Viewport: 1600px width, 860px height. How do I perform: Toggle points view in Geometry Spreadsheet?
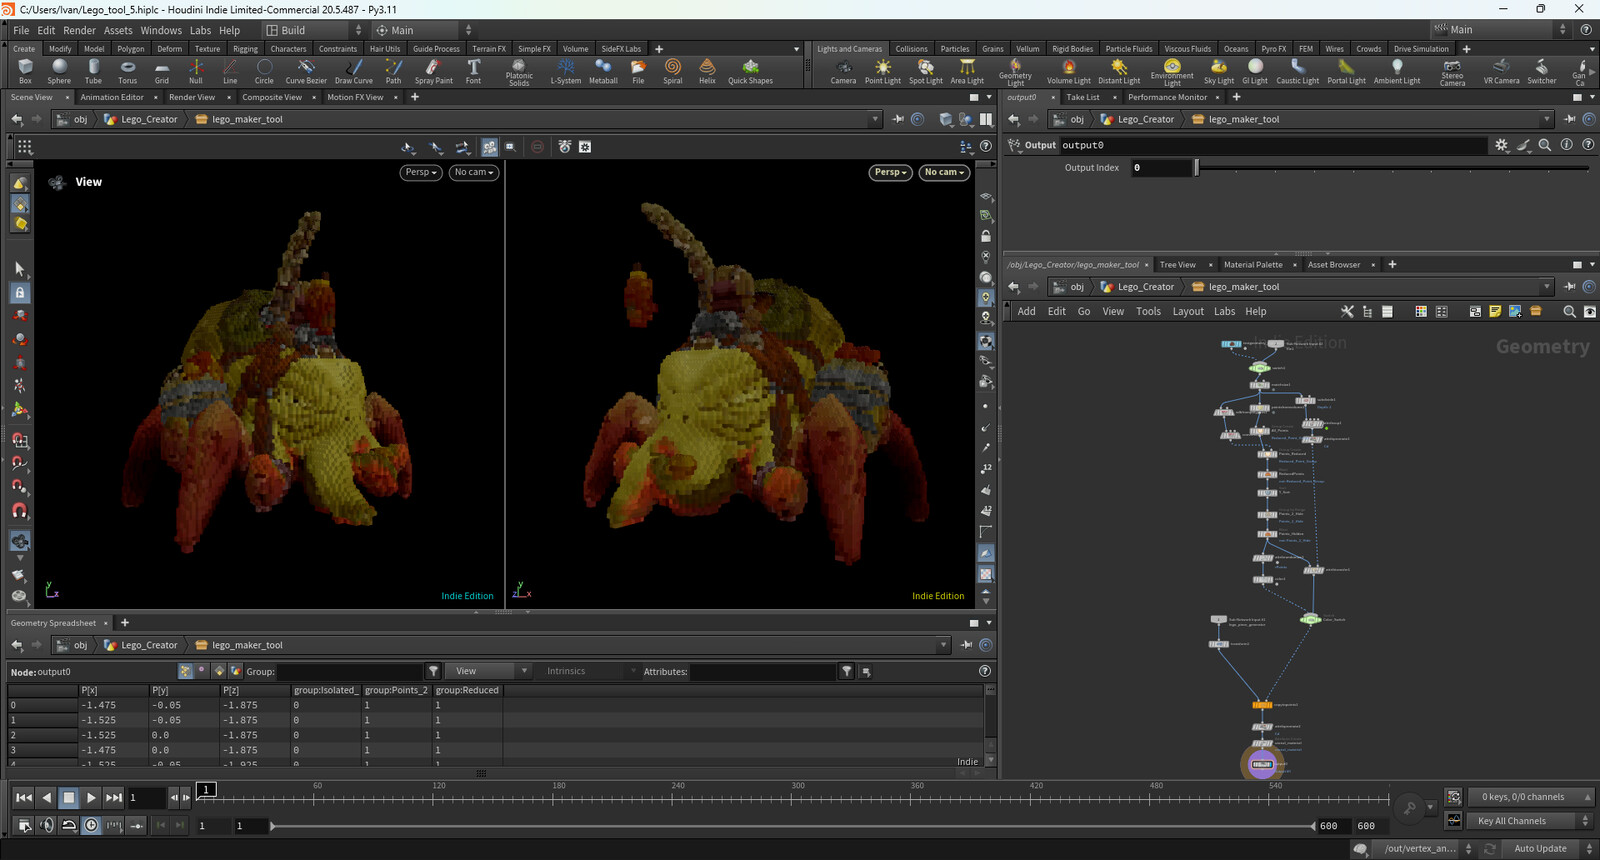(x=185, y=671)
